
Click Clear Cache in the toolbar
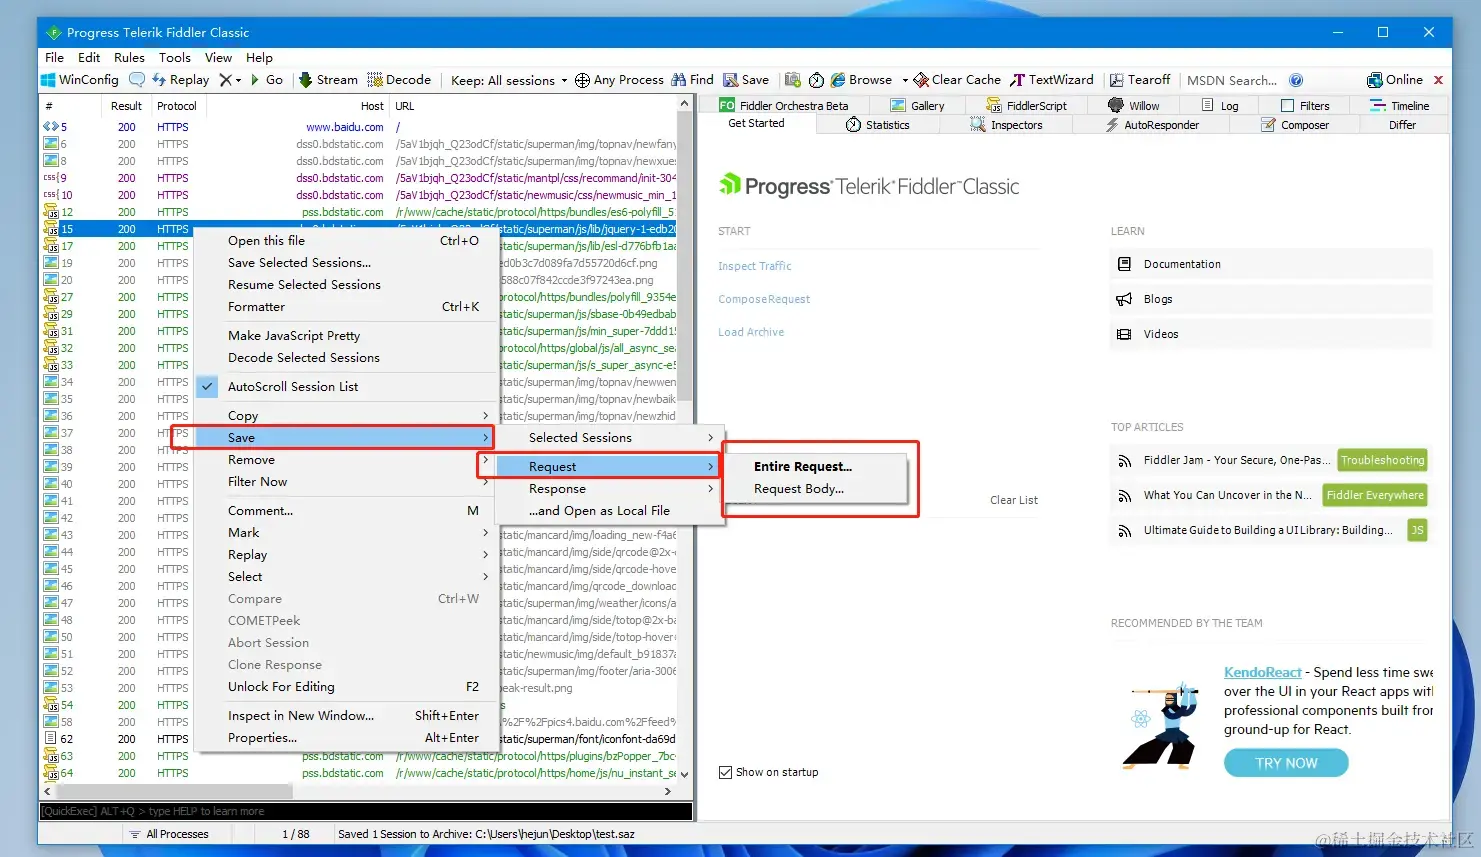(957, 80)
